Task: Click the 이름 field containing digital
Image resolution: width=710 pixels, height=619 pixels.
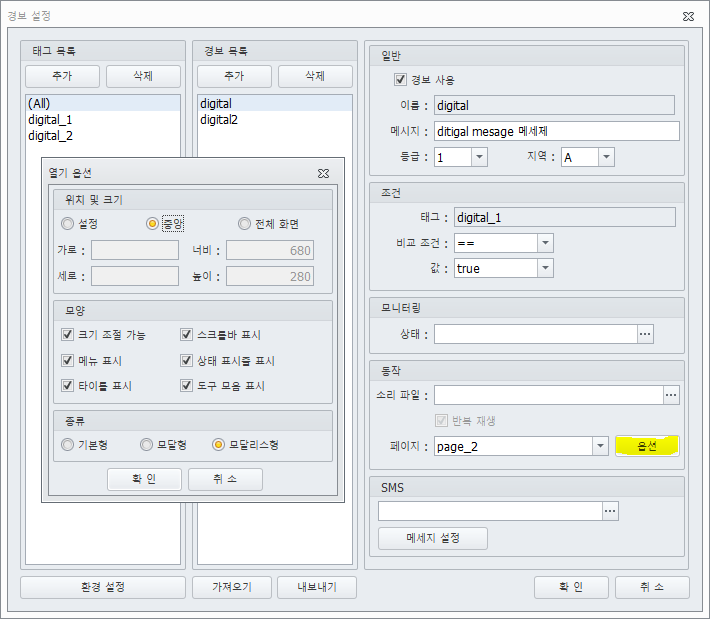Action: pyautogui.click(x=554, y=106)
